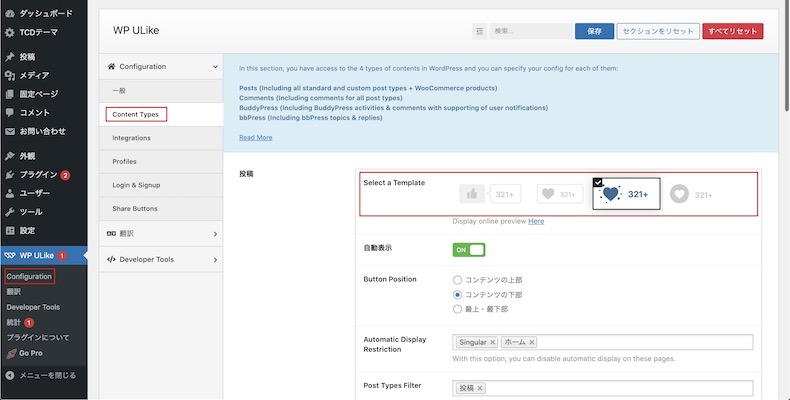Viewport: 790px width, 400px height.
Task: Click the 保存 save button
Action: [x=595, y=31]
